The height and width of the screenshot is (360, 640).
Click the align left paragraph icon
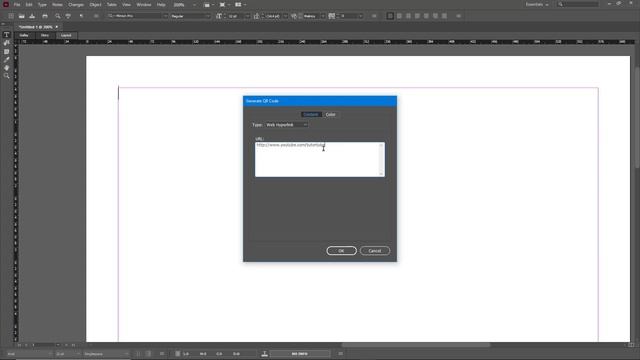click(x=390, y=16)
